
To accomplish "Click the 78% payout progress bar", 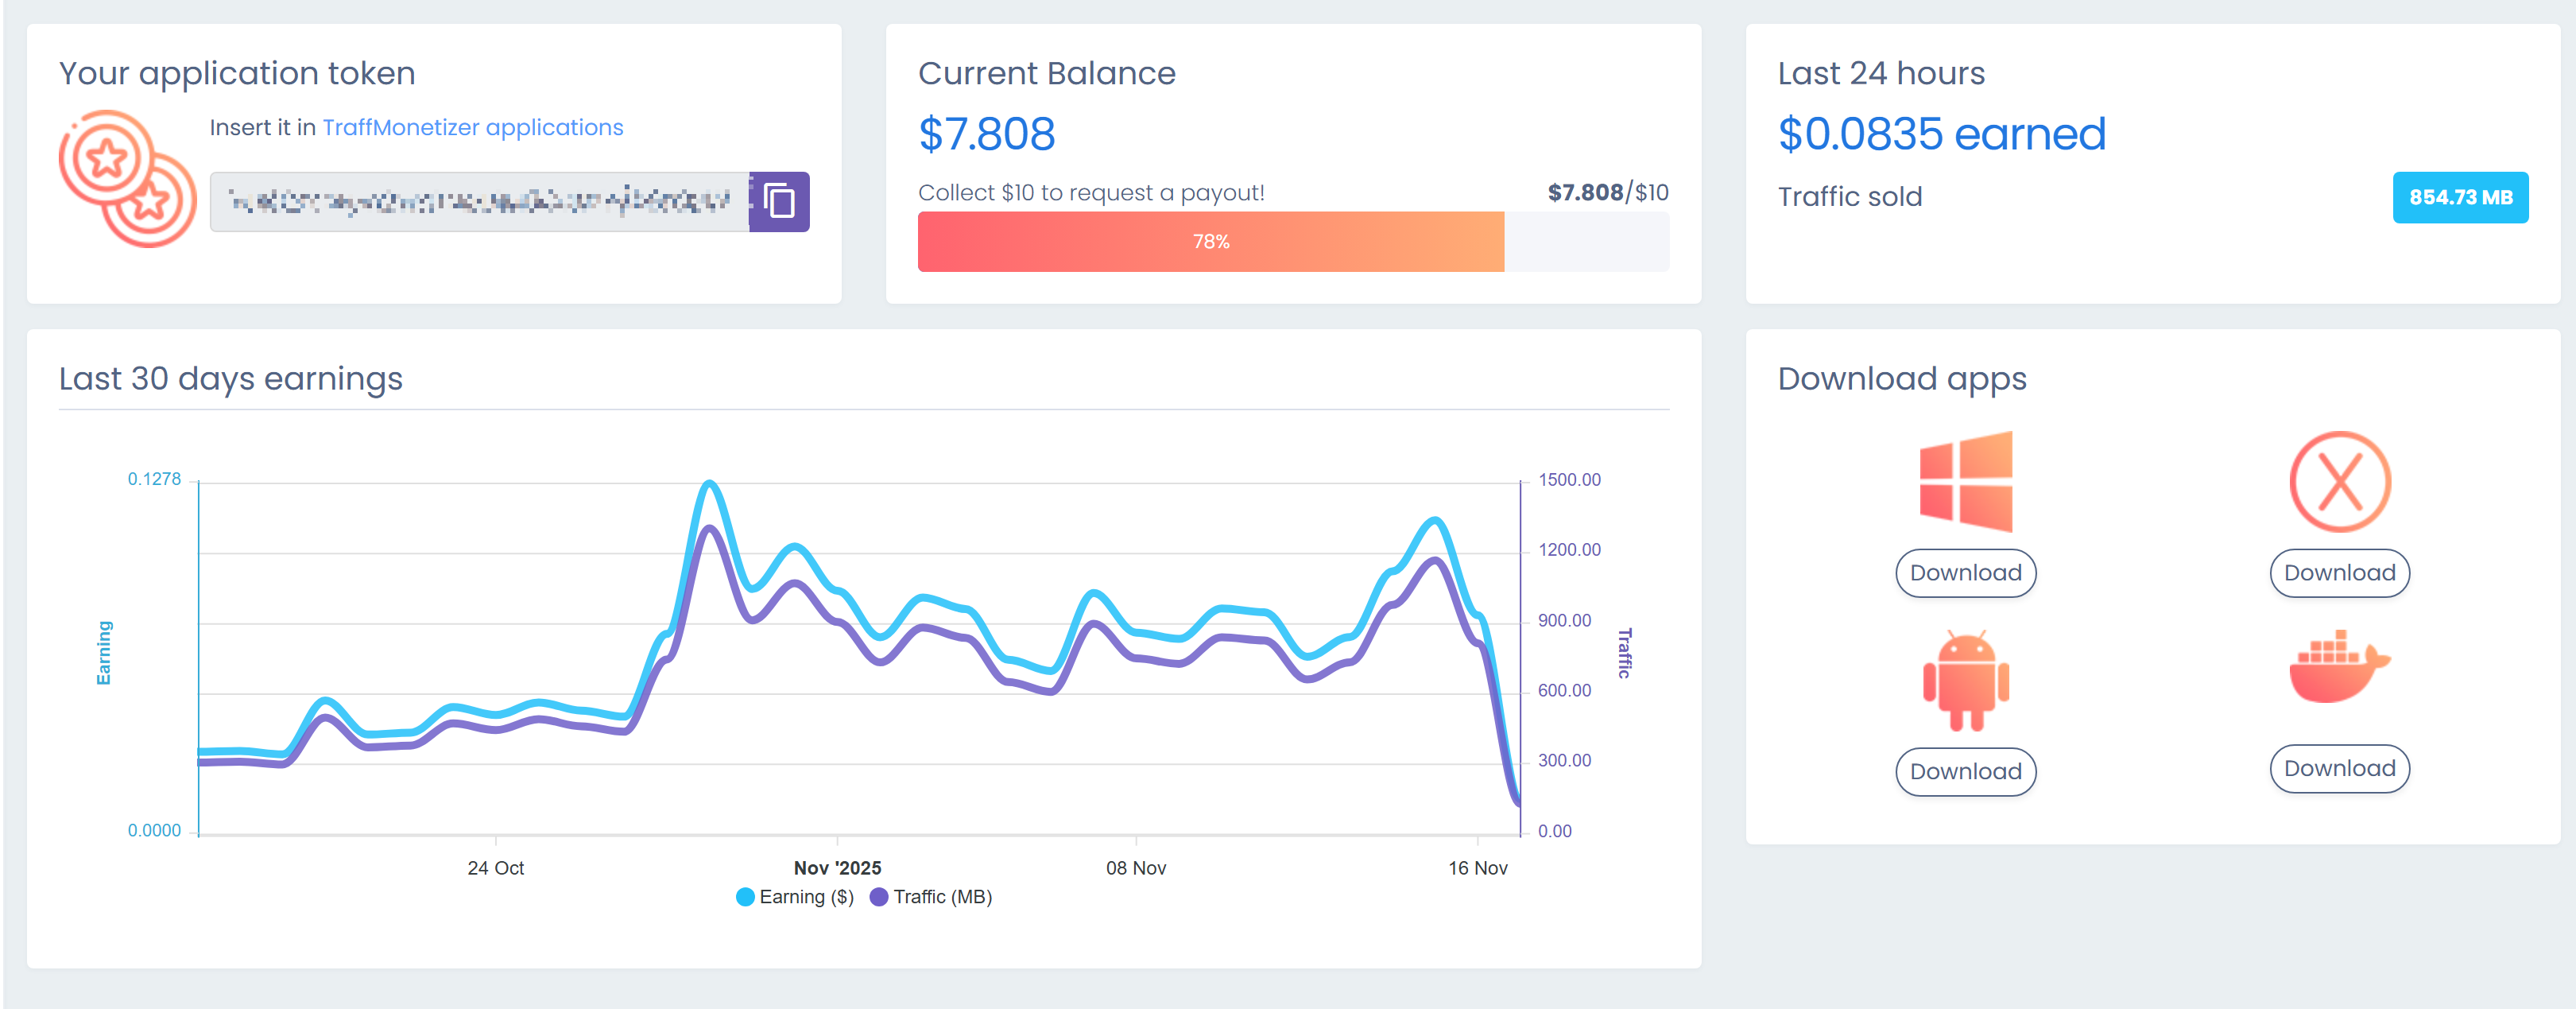I will click(x=1210, y=242).
